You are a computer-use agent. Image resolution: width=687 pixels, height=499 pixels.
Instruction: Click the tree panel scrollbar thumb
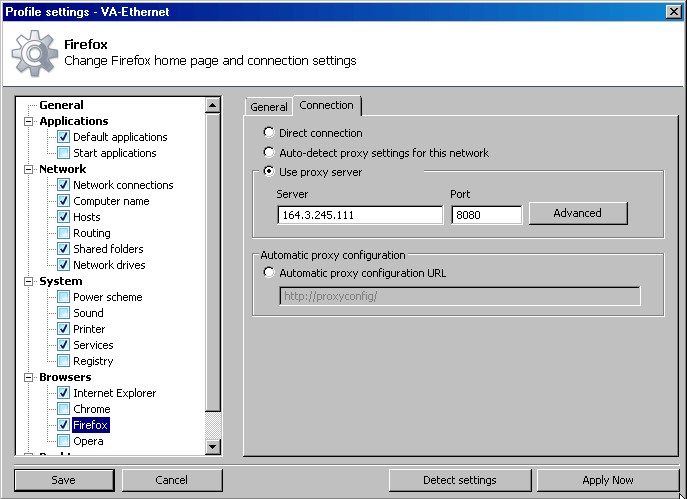pos(212,262)
